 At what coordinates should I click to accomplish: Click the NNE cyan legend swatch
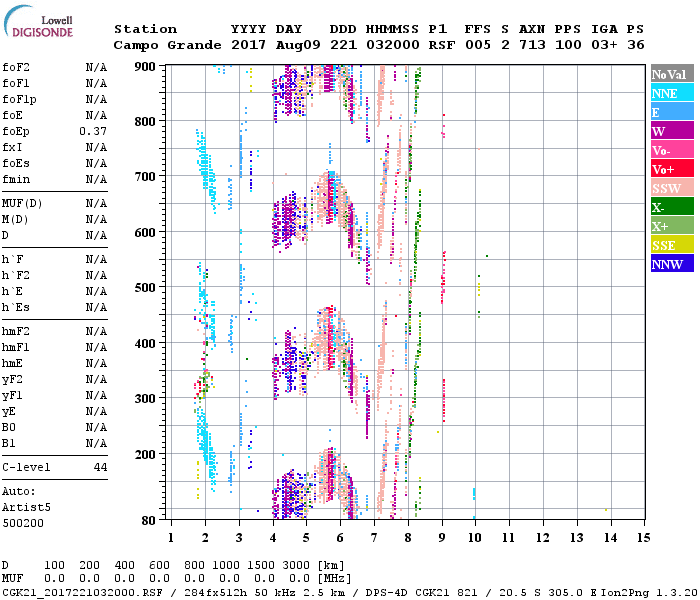click(671, 93)
